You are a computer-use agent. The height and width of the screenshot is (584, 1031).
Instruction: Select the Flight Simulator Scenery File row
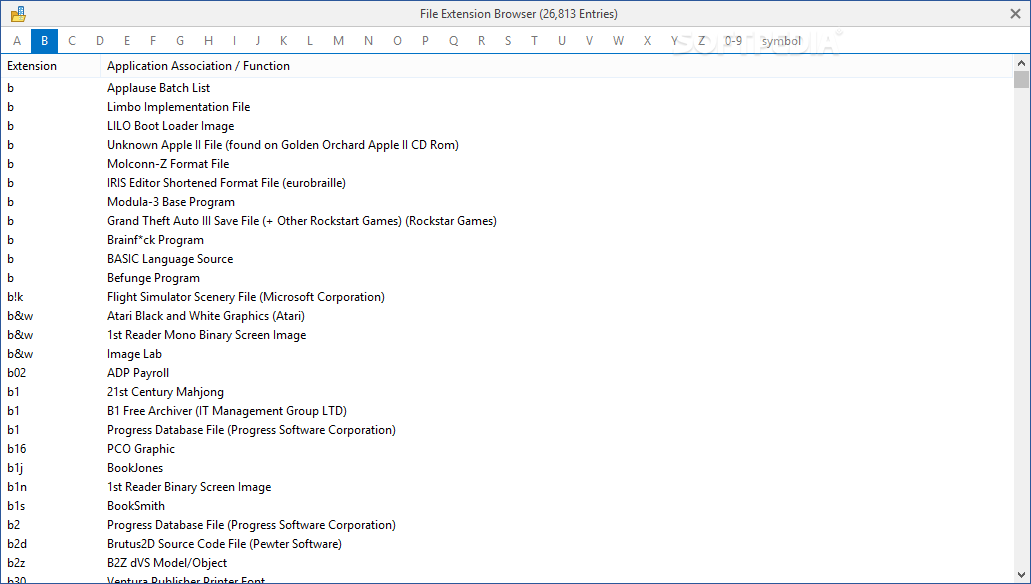506,297
